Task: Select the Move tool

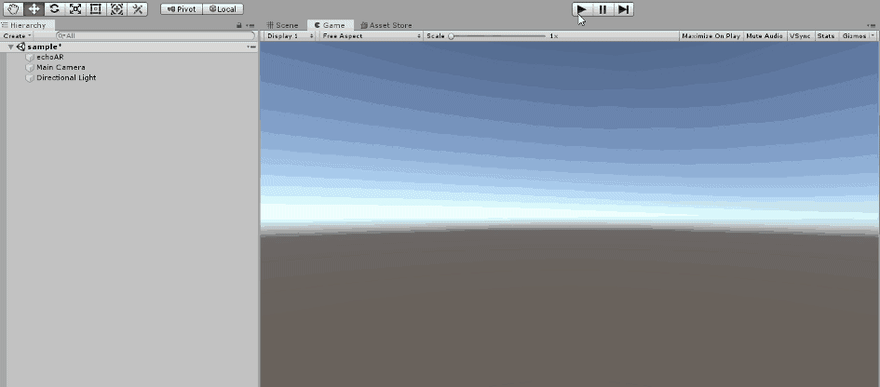Action: [34, 9]
